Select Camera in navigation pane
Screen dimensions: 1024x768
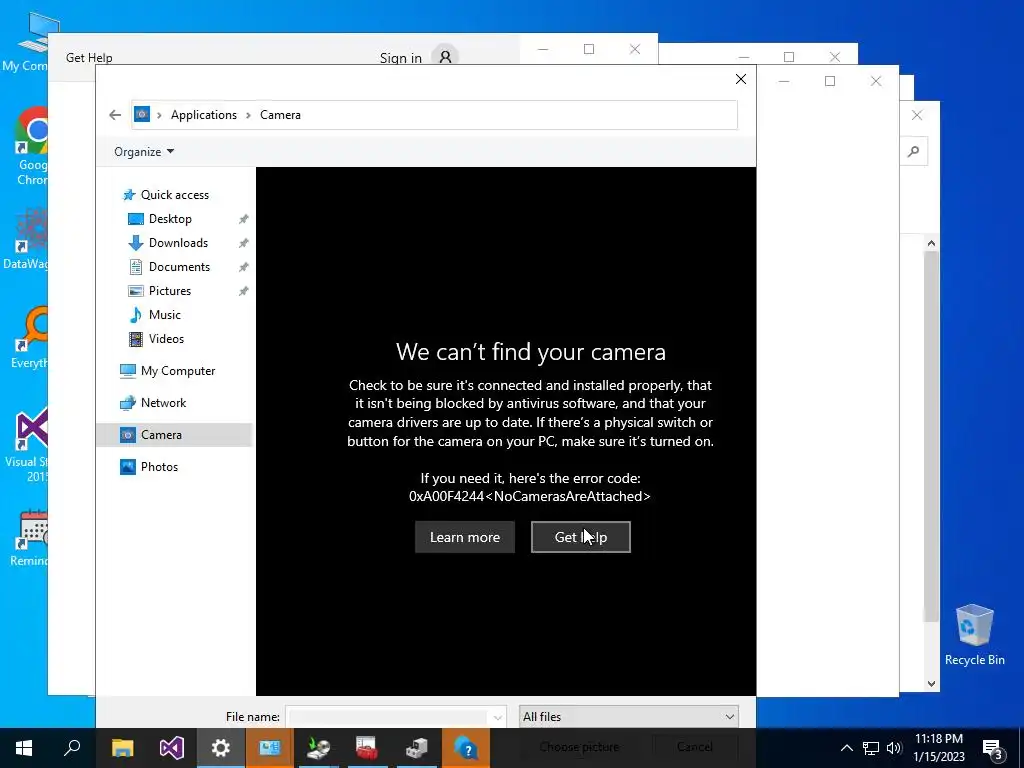point(174,435)
